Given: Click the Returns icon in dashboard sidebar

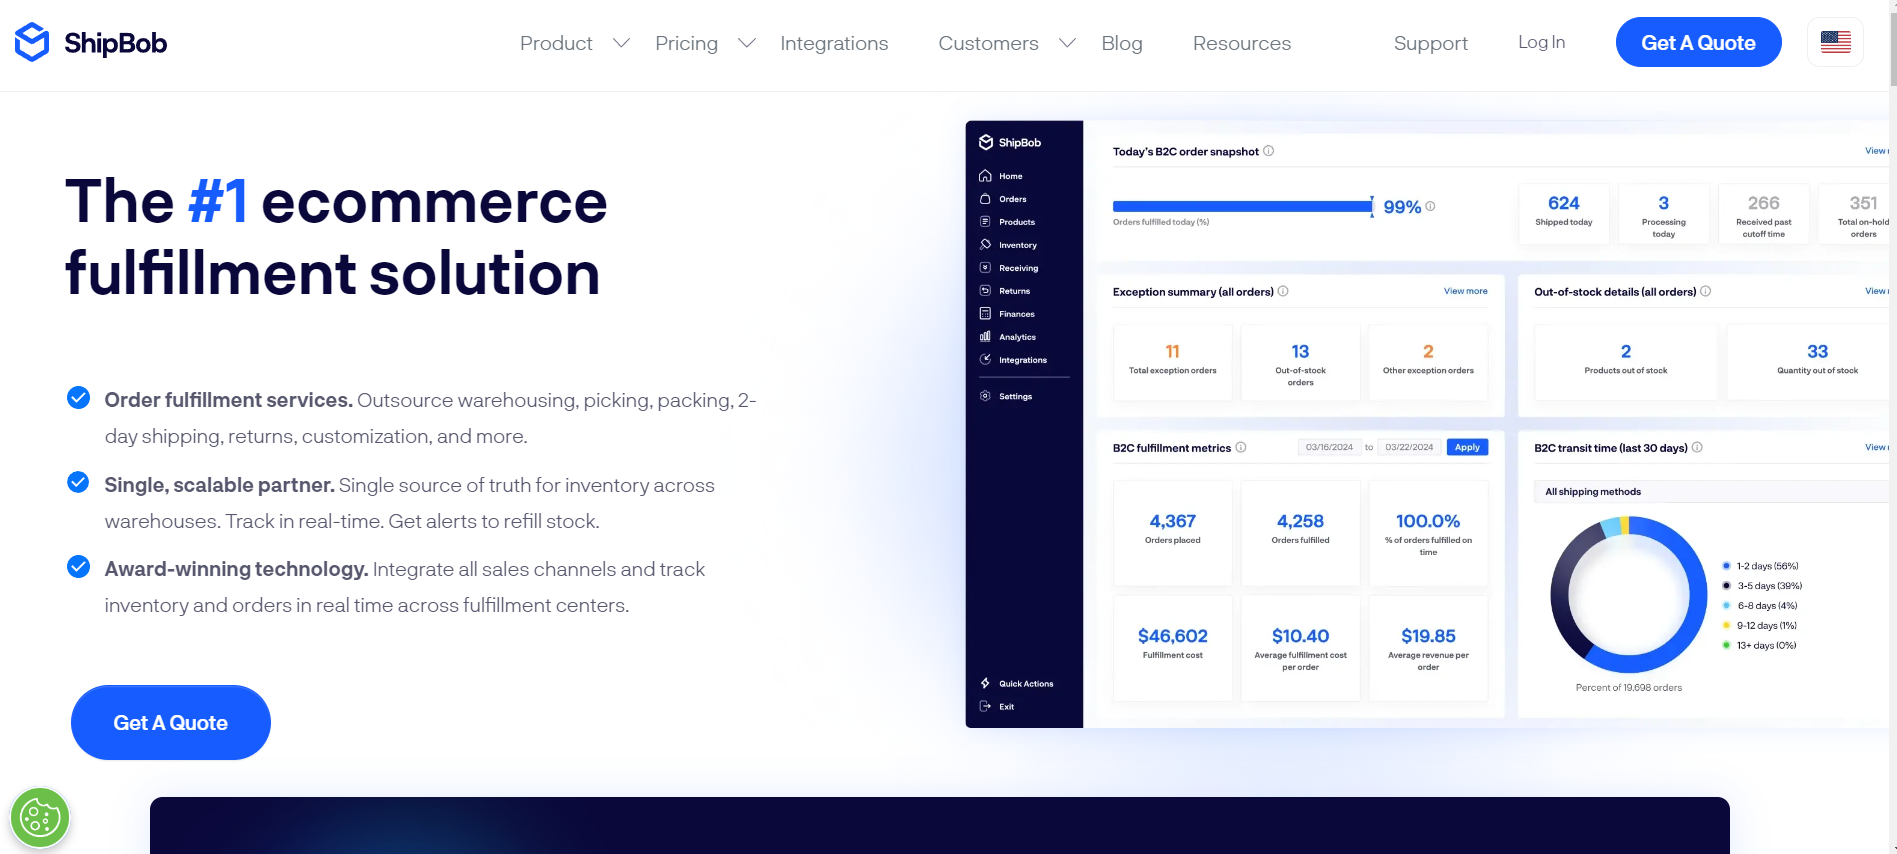Looking at the screenshot, I should point(985,291).
